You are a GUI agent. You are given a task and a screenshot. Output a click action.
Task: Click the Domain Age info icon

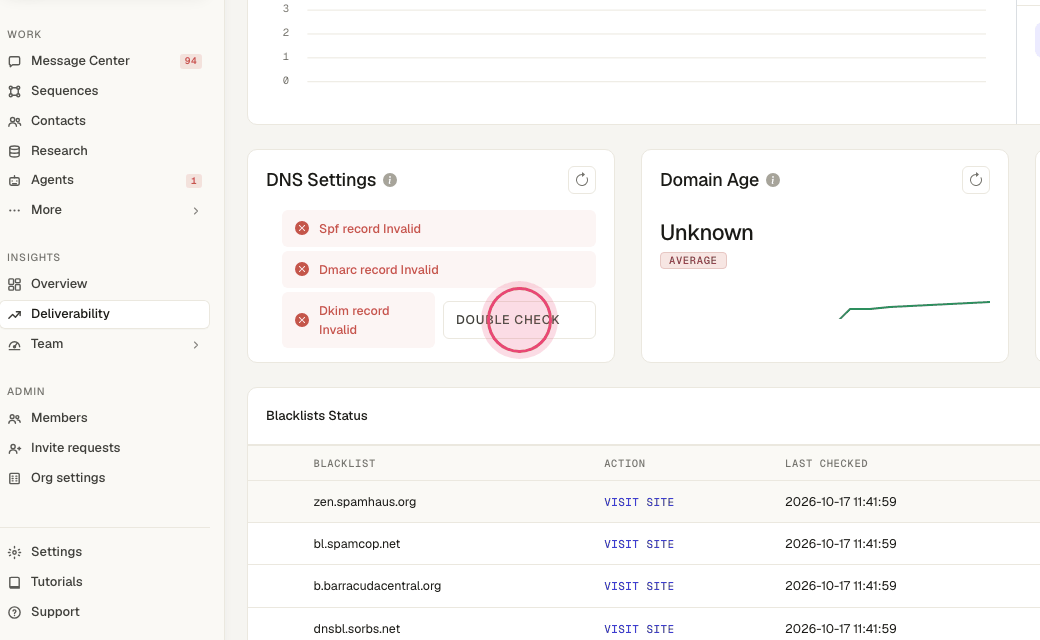(773, 180)
